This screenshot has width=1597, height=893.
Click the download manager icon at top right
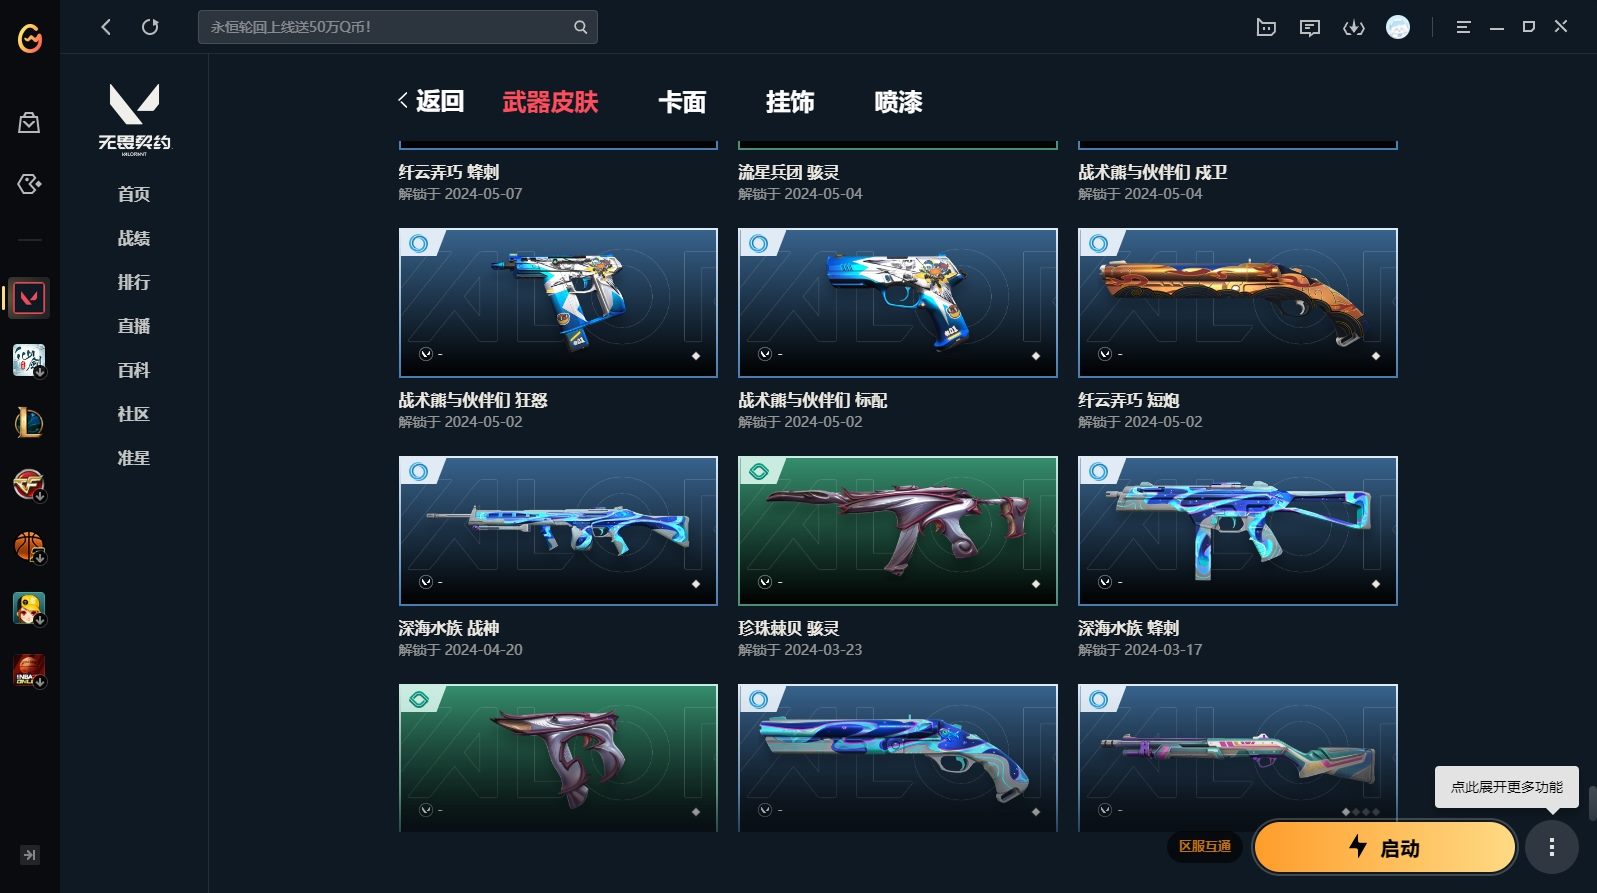point(1353,28)
